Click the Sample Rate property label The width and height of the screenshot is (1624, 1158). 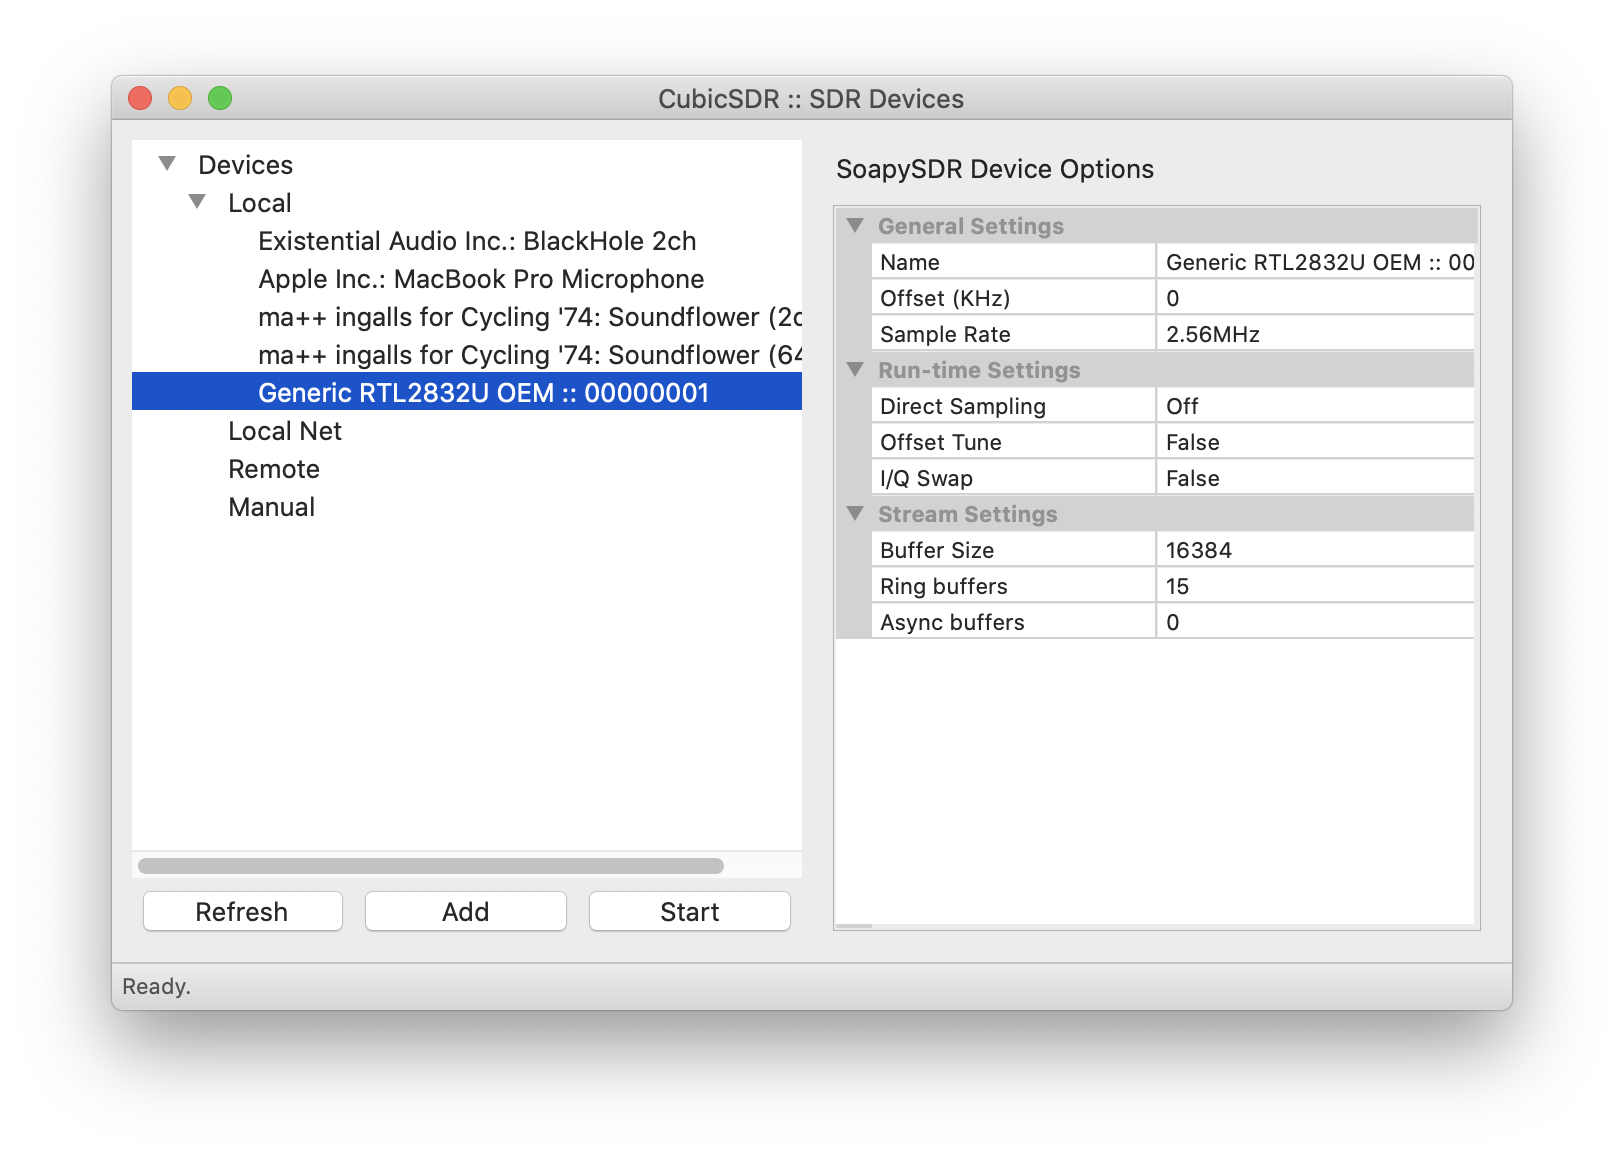click(x=945, y=334)
